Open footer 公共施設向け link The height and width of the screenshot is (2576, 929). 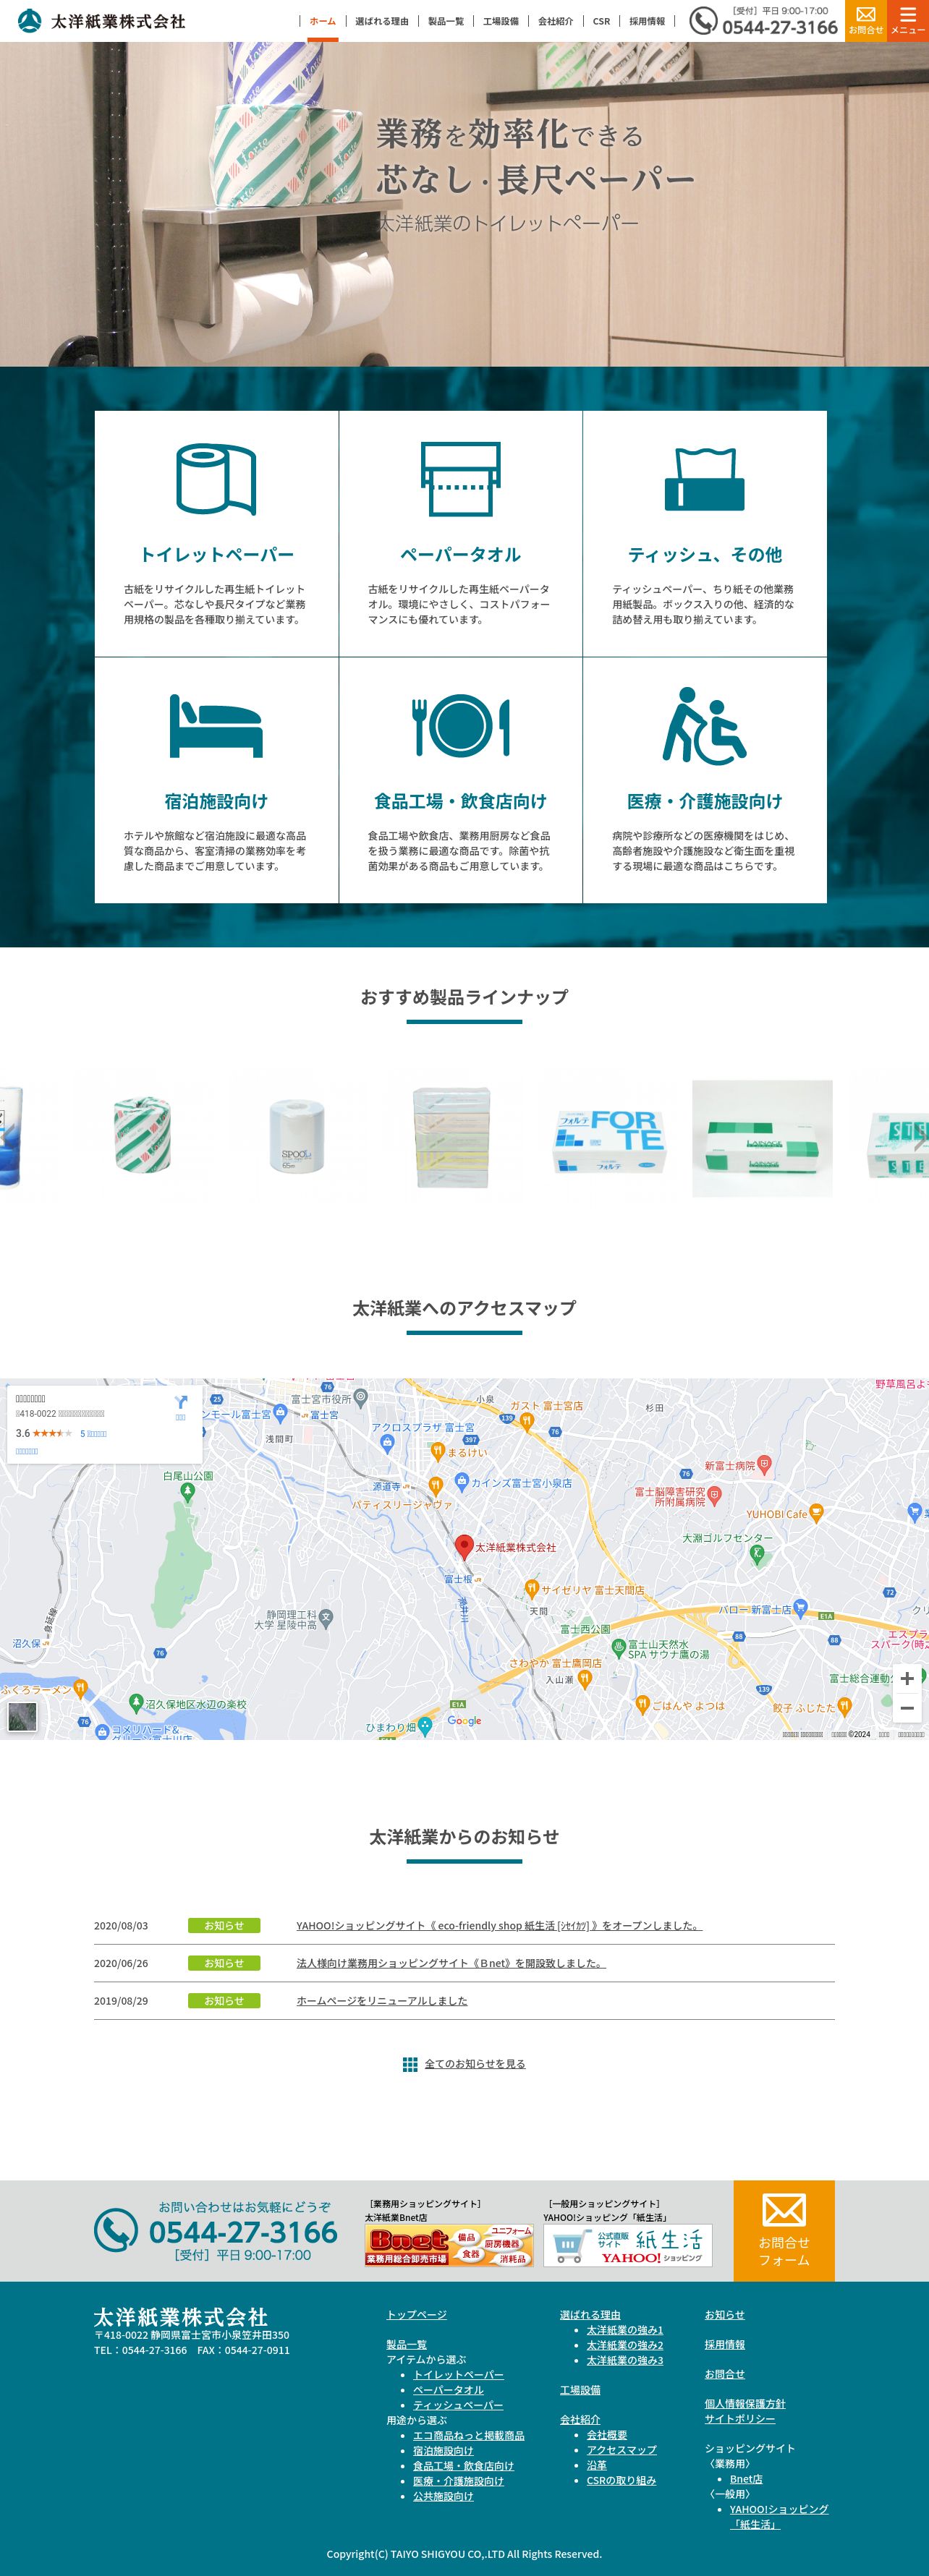443,2496
